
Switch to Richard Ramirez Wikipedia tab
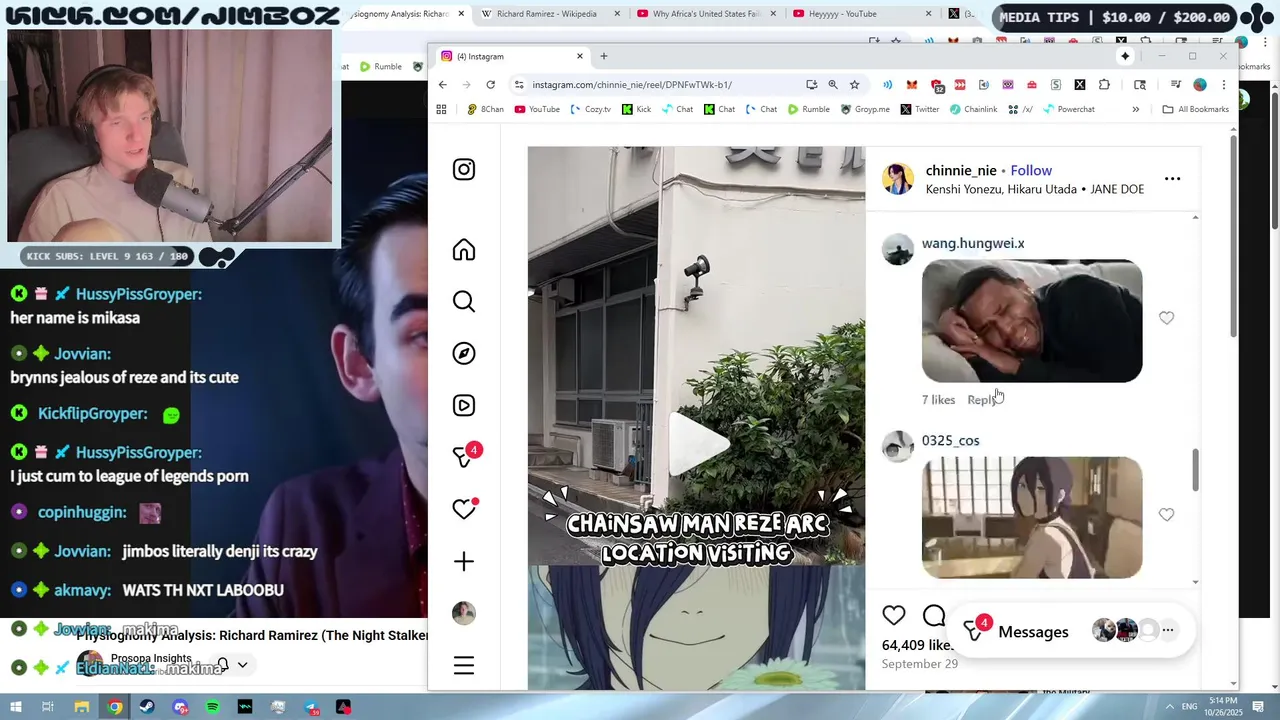click(546, 14)
